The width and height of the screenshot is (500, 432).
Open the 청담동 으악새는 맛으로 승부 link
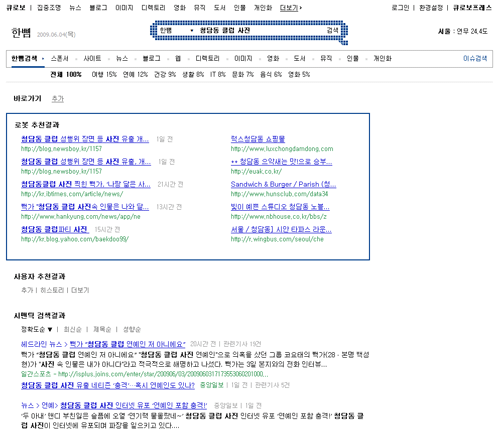point(281,162)
